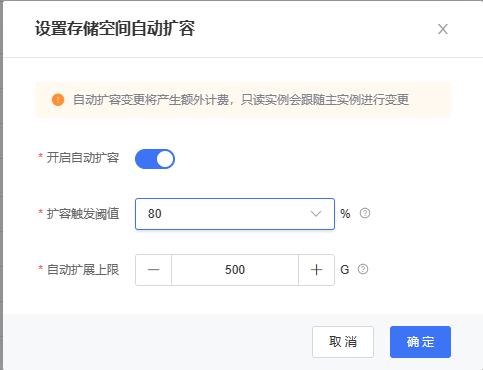The width and height of the screenshot is (483, 370).
Task: Increase 自动扩展上限 with plus button
Action: point(316,270)
